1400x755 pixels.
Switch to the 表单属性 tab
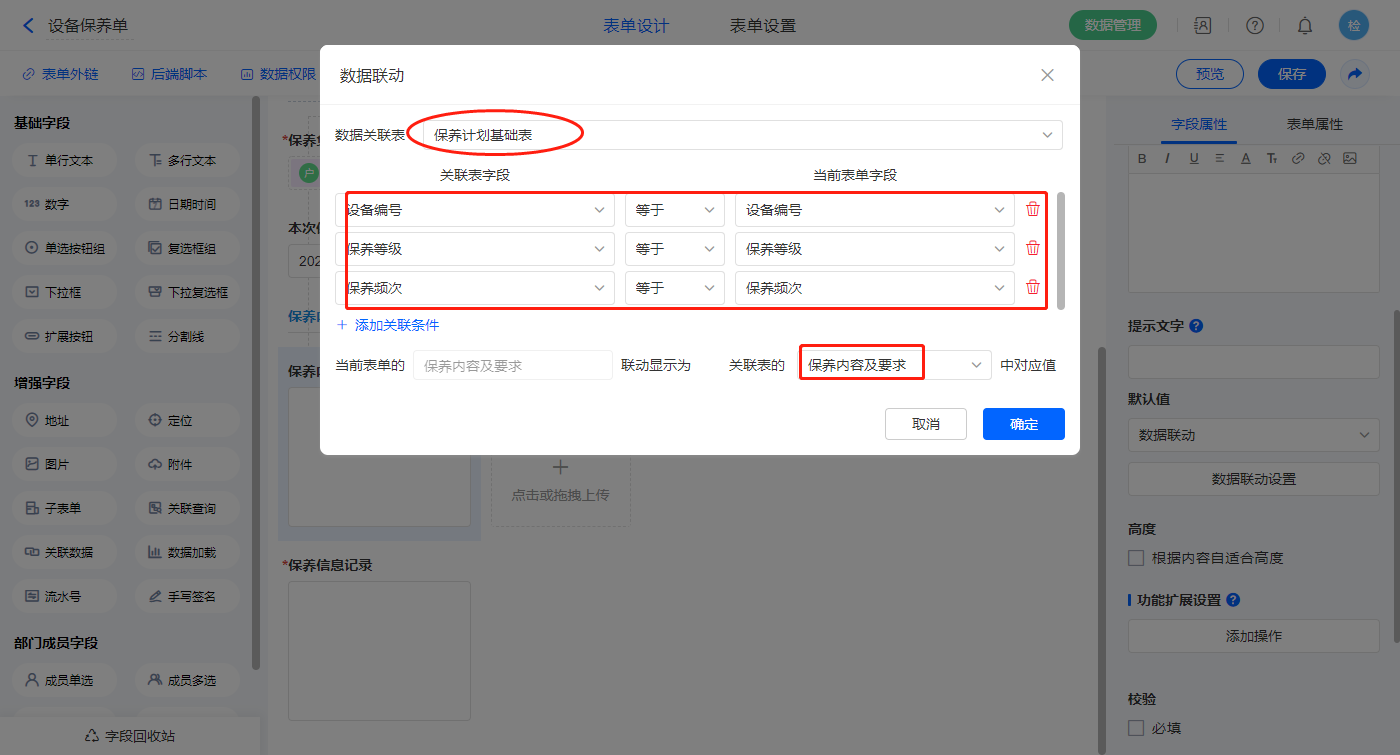pos(1314,124)
